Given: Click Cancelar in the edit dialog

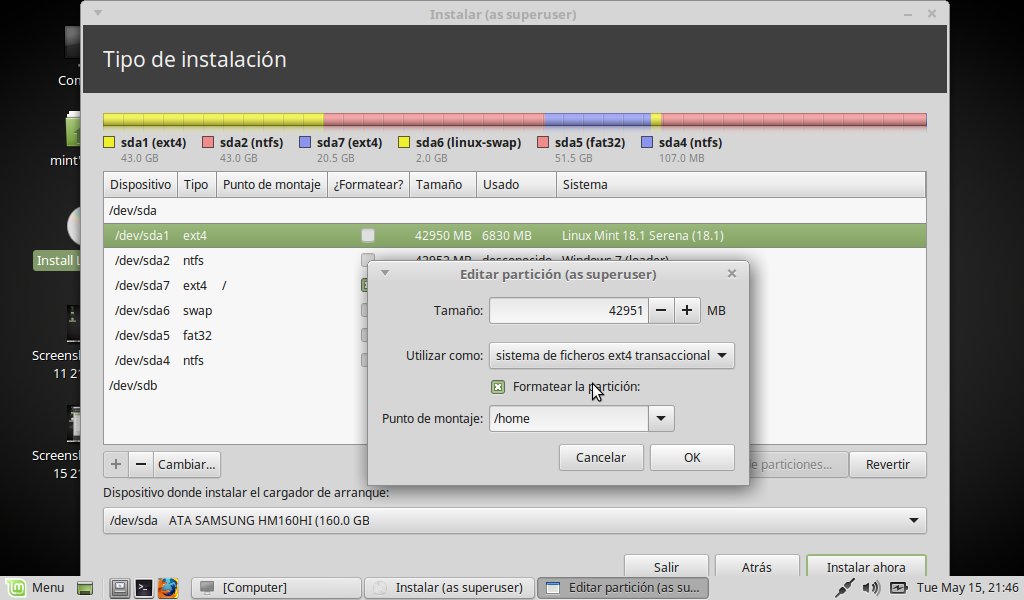Looking at the screenshot, I should 601,457.
